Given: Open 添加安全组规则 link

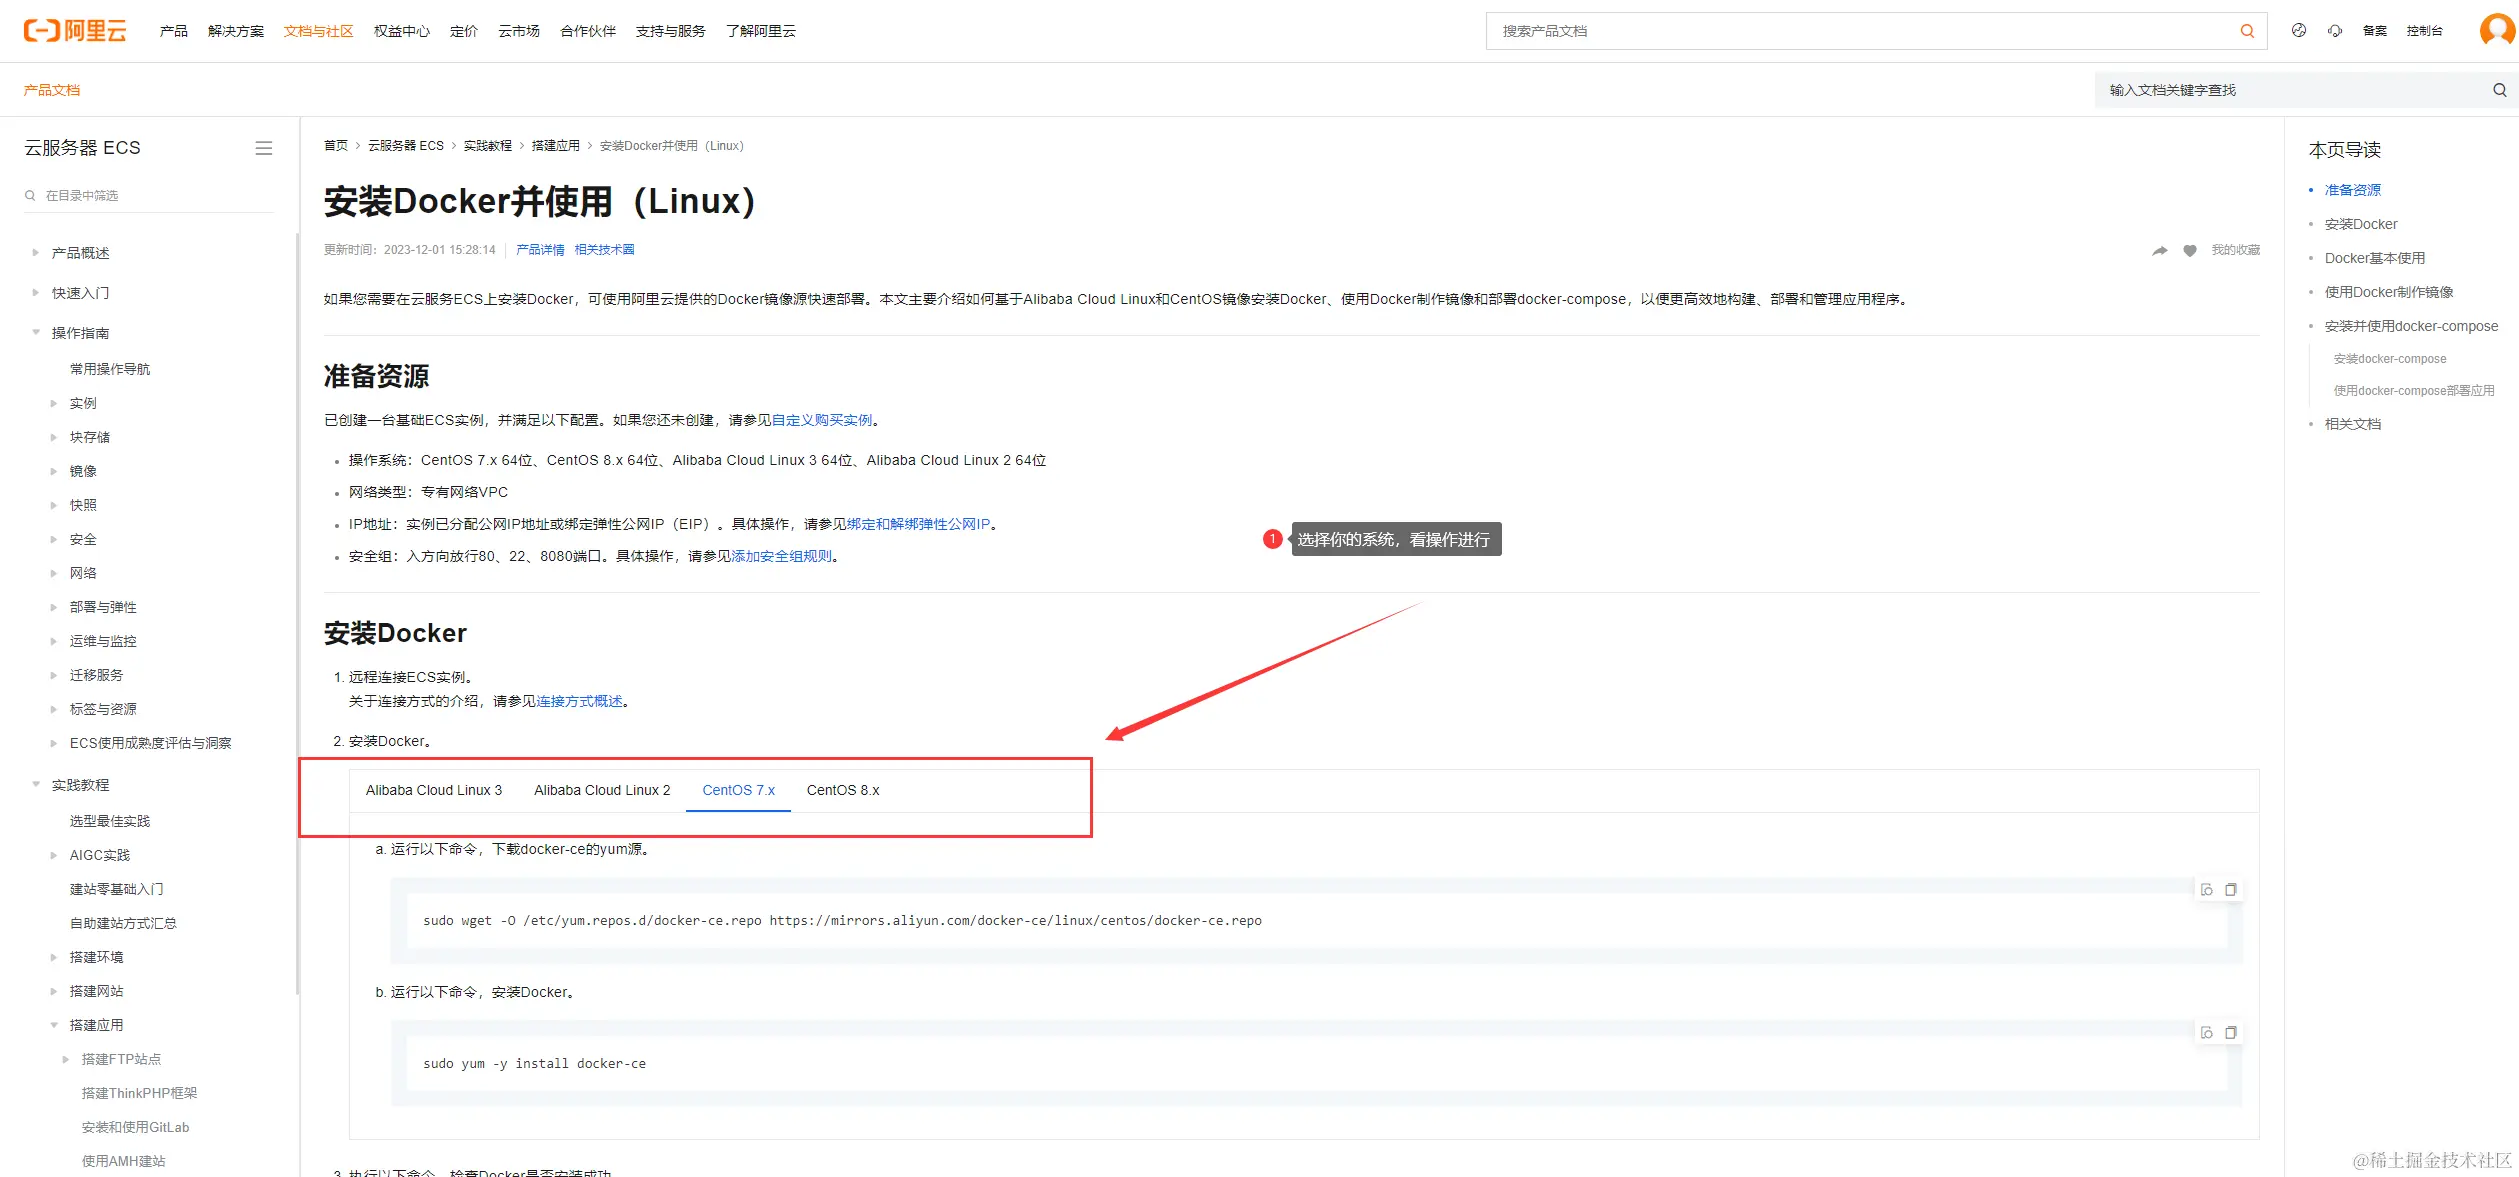Looking at the screenshot, I should pos(782,556).
